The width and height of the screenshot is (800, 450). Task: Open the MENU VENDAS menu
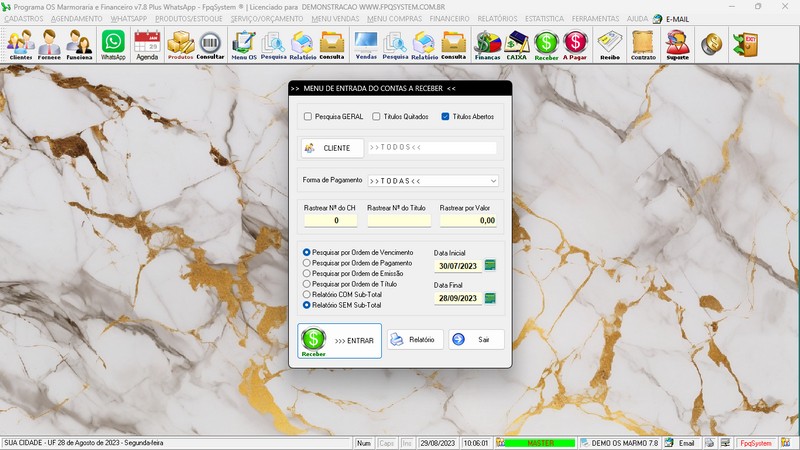click(335, 19)
